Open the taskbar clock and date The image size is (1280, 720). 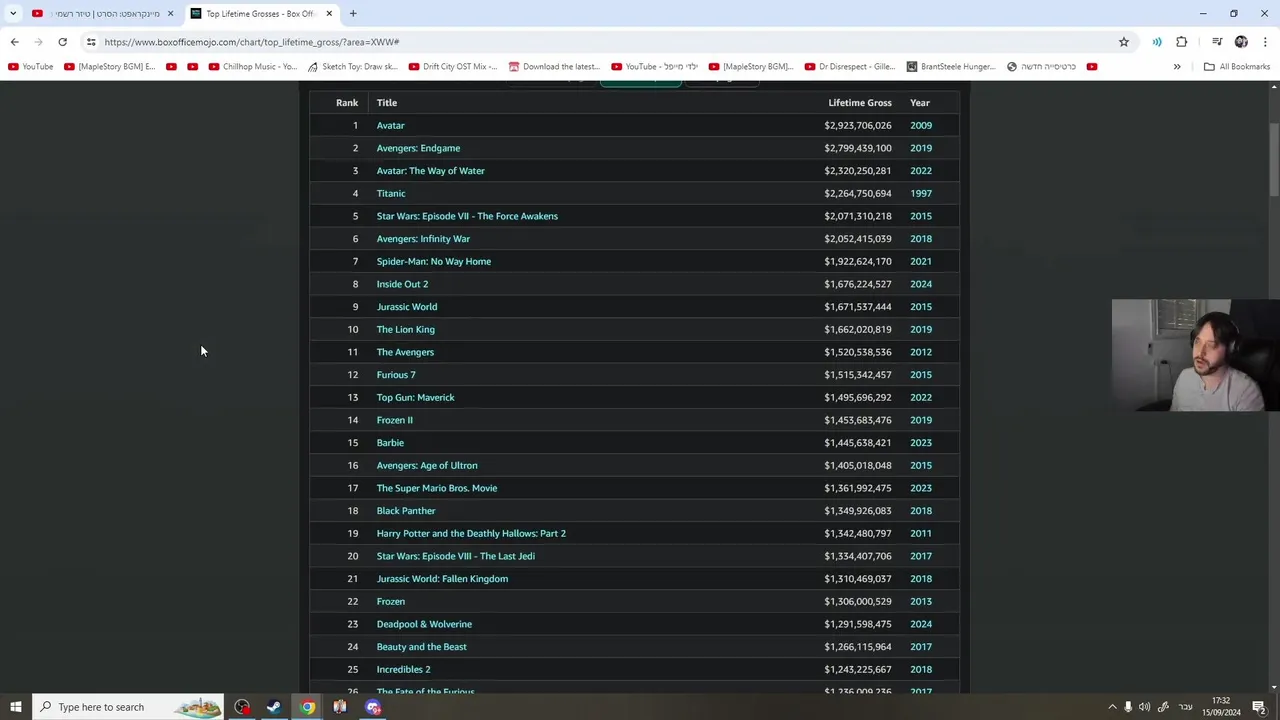(x=1221, y=707)
